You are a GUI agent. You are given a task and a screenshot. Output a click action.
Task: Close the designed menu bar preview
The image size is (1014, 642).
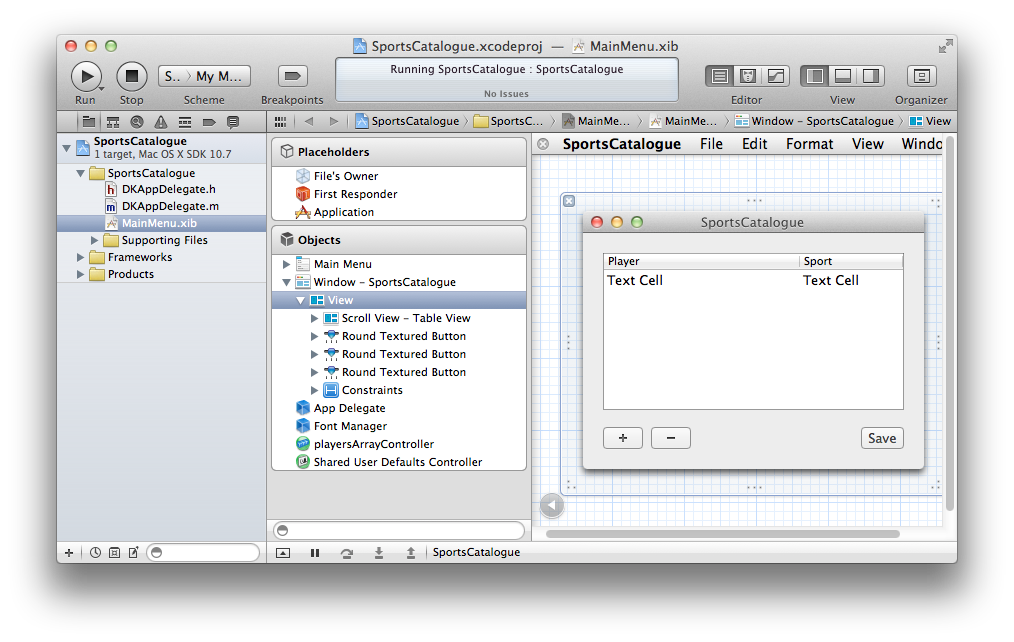[543, 144]
